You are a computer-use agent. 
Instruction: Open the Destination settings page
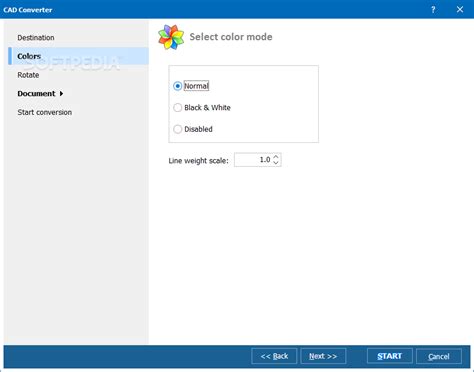coord(36,38)
